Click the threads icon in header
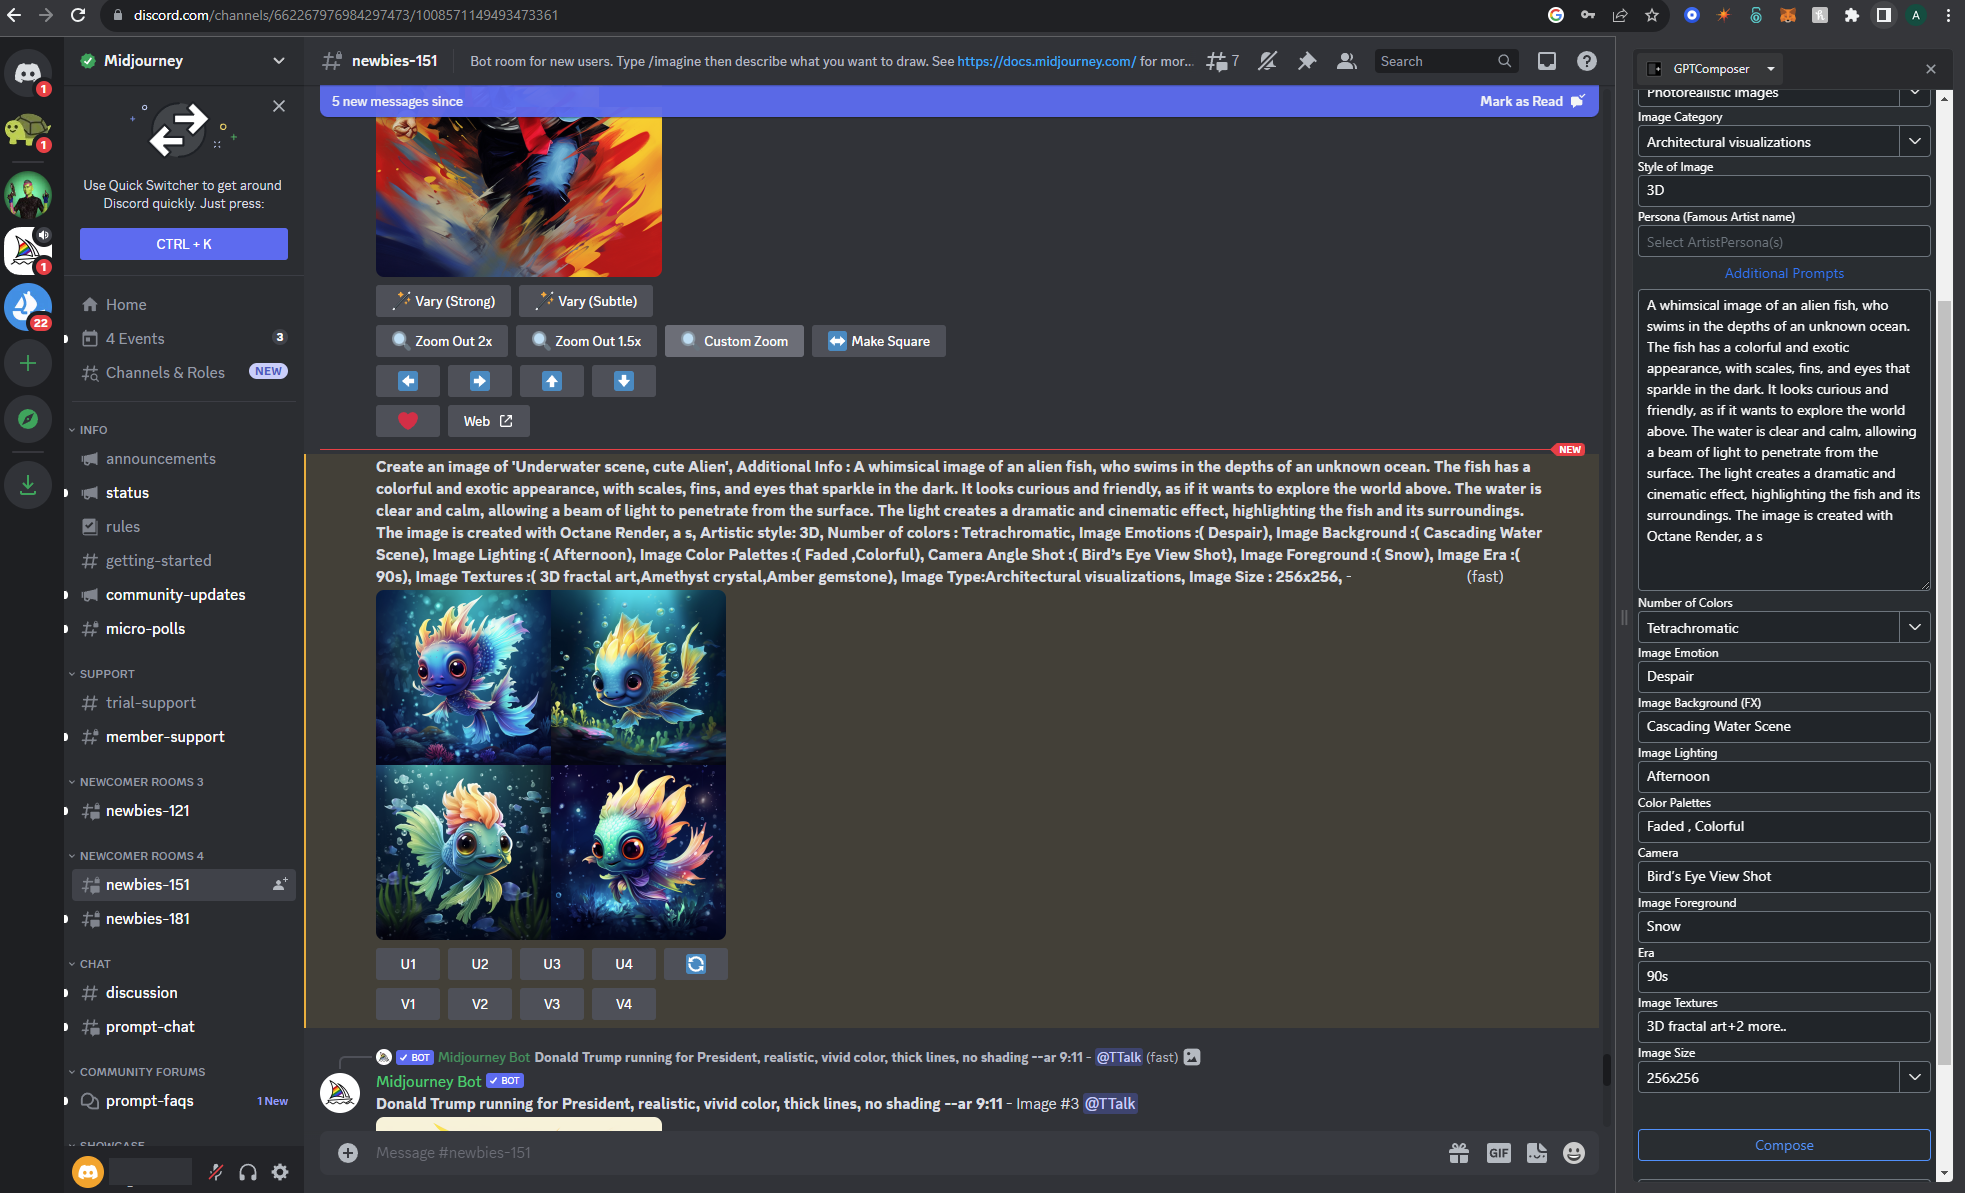1965x1193 pixels. pyautogui.click(x=1217, y=61)
